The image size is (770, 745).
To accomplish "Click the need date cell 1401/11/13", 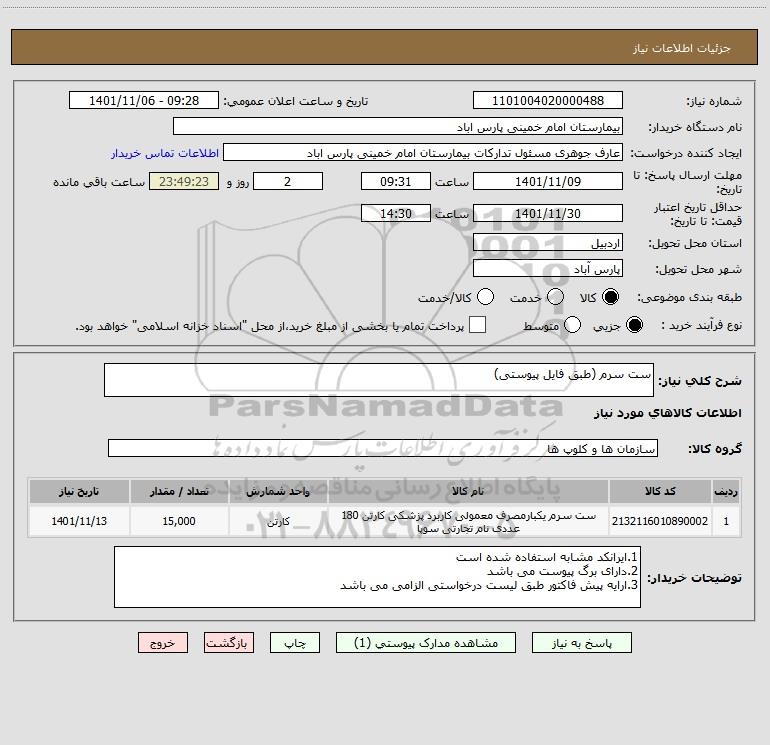I will pos(79,521).
